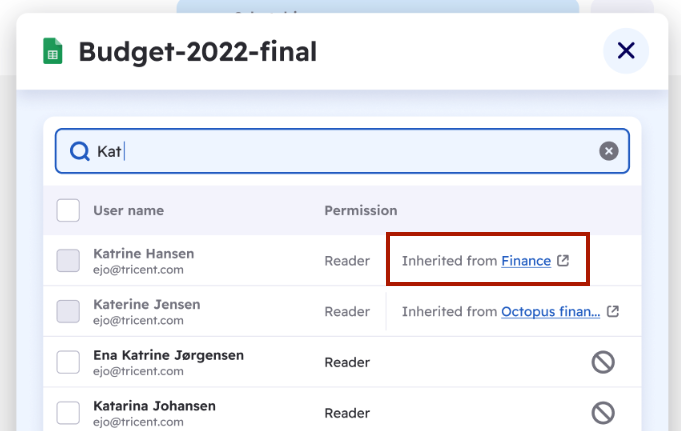This screenshot has width=681, height=431.
Task: Remove Ena Katrine Jørgensen's access via block icon
Action: (x=603, y=362)
